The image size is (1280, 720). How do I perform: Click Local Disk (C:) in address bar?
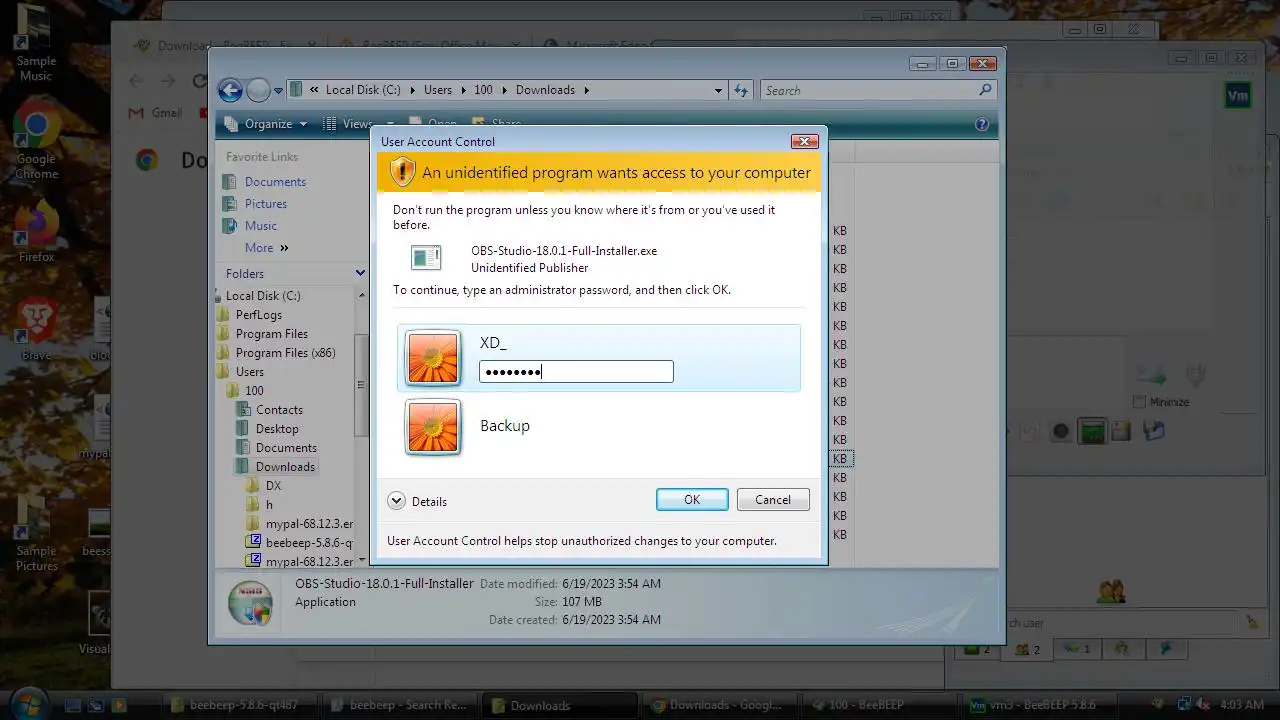(x=363, y=90)
